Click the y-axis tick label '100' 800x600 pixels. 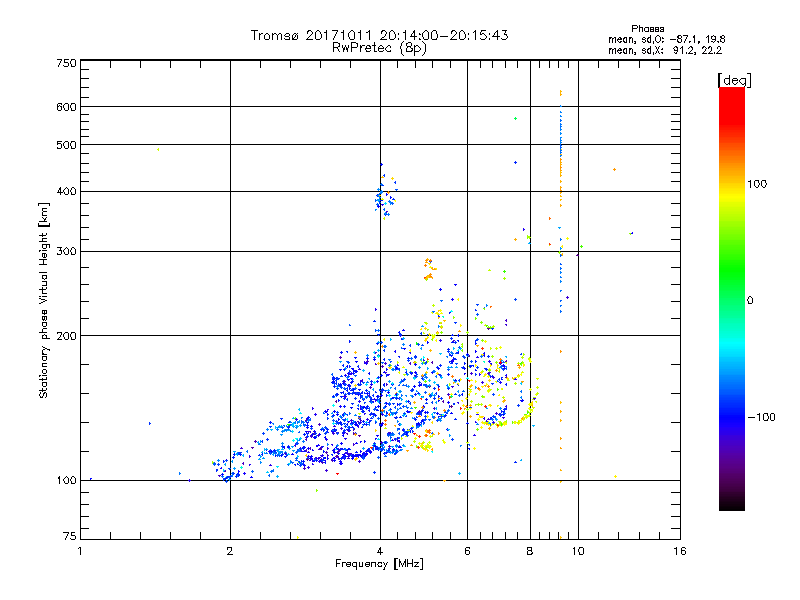coord(67,480)
